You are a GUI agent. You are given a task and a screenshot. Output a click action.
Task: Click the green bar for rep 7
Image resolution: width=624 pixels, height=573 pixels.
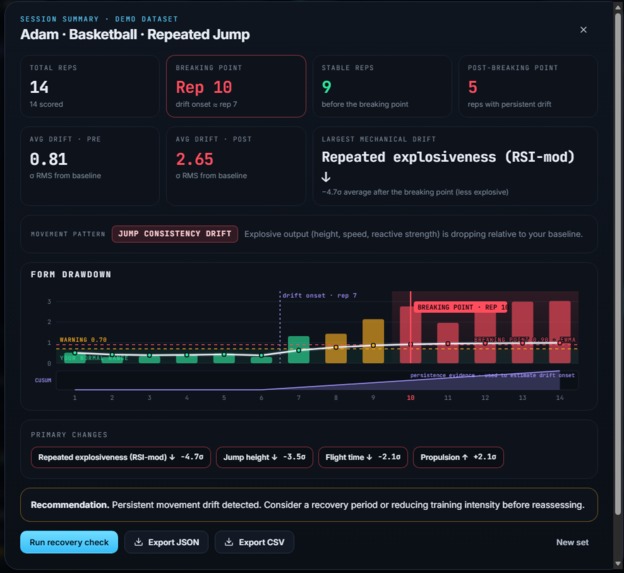point(298,350)
